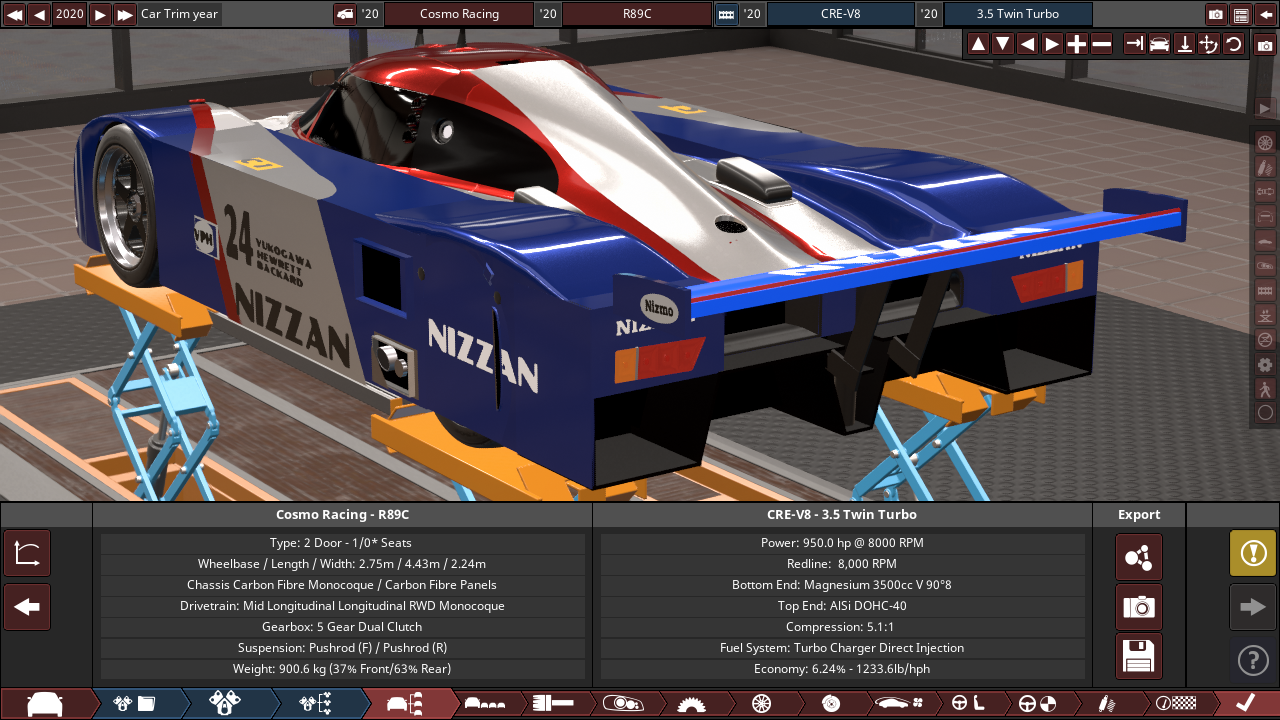Click the engine family icon in top bar
1280x720 pixels.
point(726,14)
